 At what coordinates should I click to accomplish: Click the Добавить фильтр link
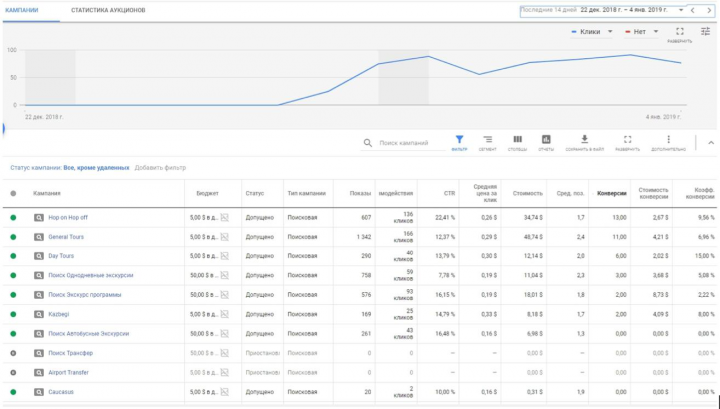tap(160, 168)
